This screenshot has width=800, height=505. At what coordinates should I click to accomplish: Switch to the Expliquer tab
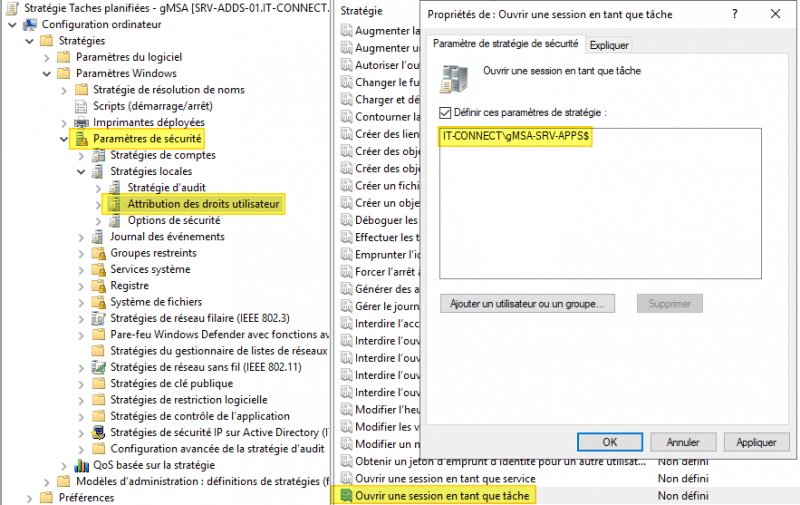click(609, 45)
